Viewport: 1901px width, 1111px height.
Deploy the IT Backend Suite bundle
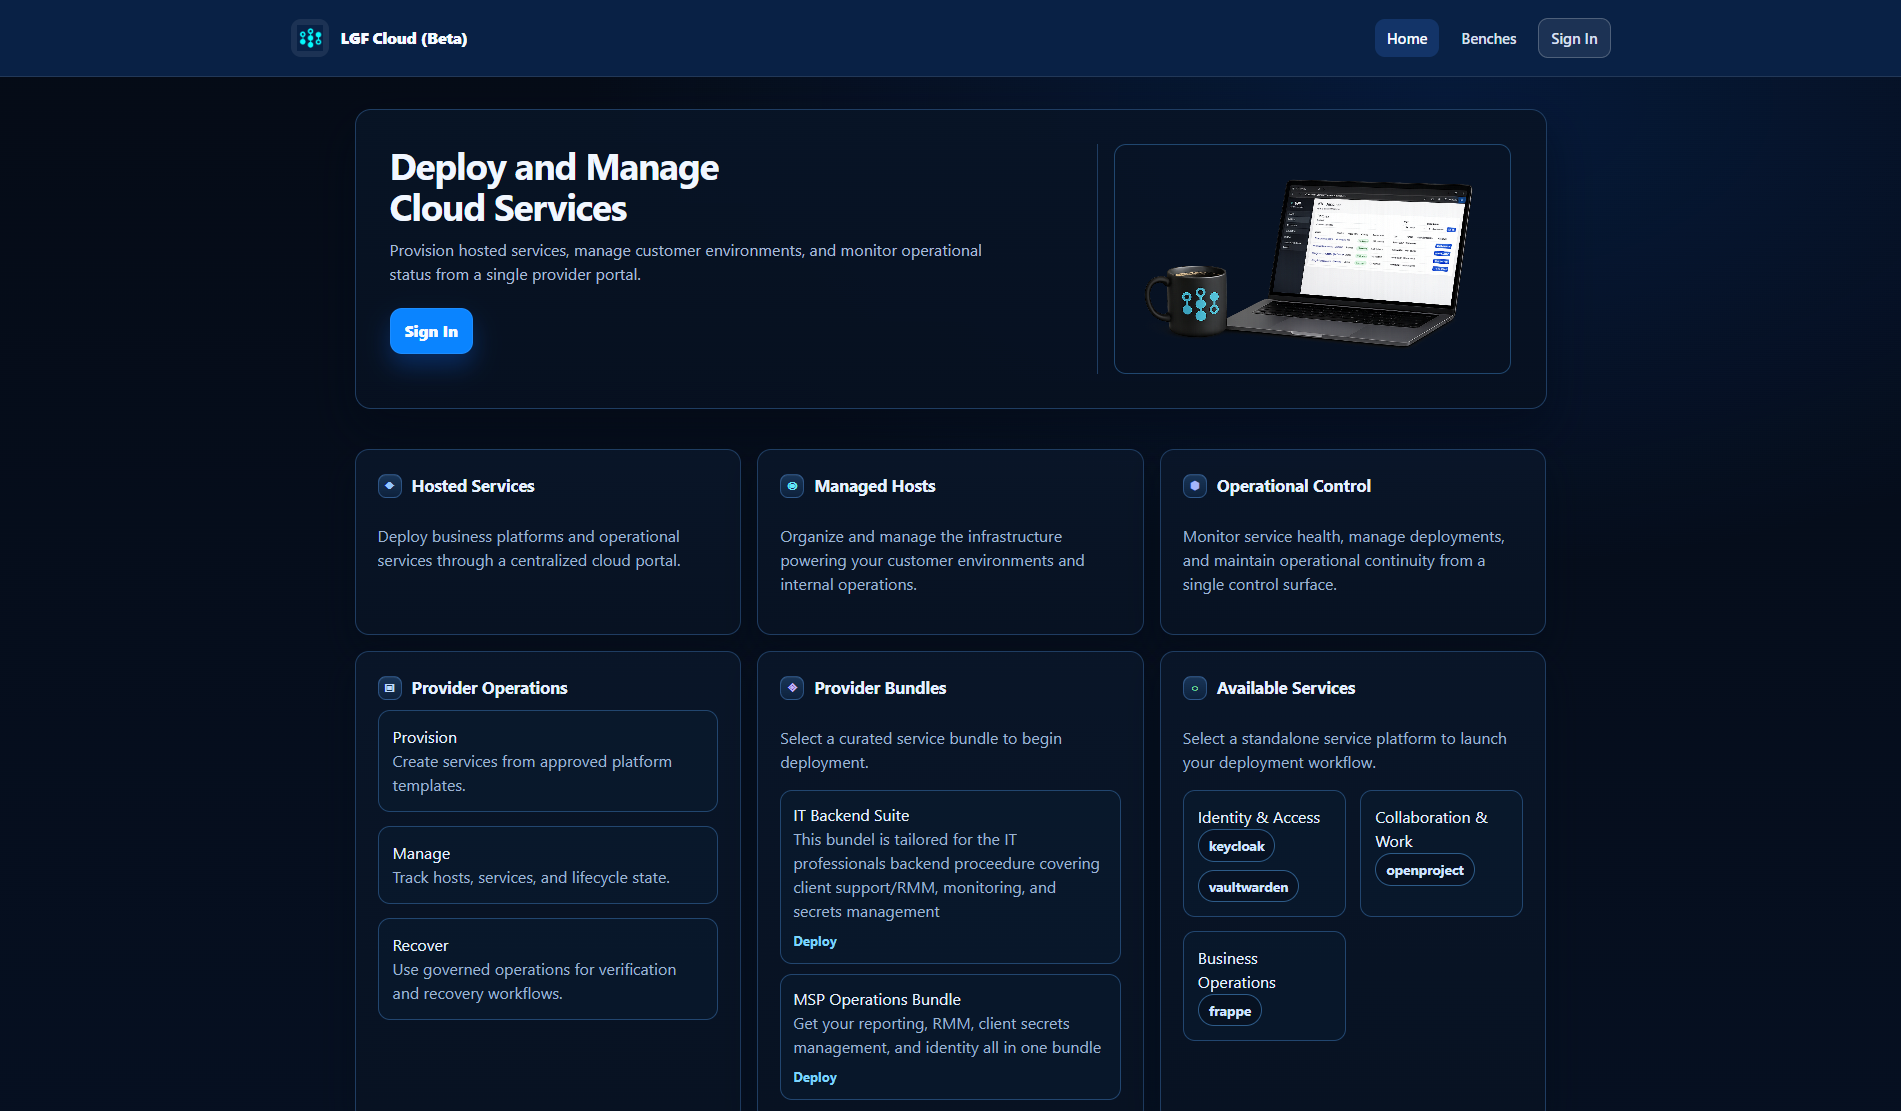[x=815, y=941]
